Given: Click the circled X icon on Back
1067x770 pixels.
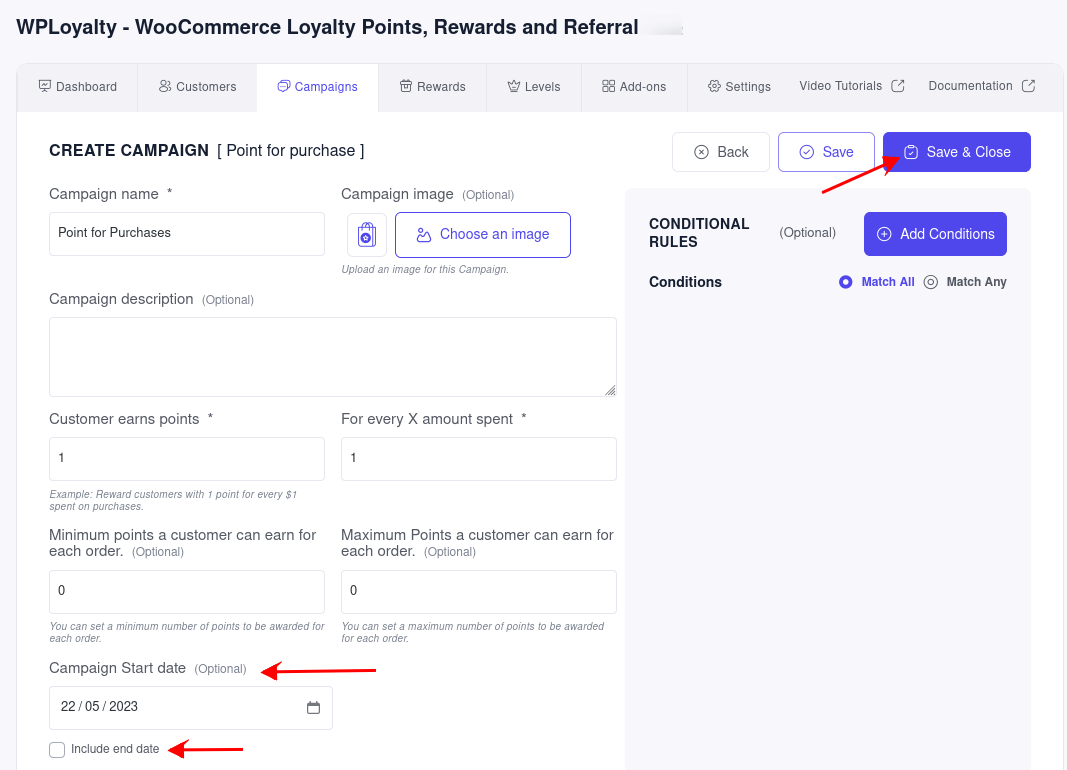Looking at the screenshot, I should [701, 152].
